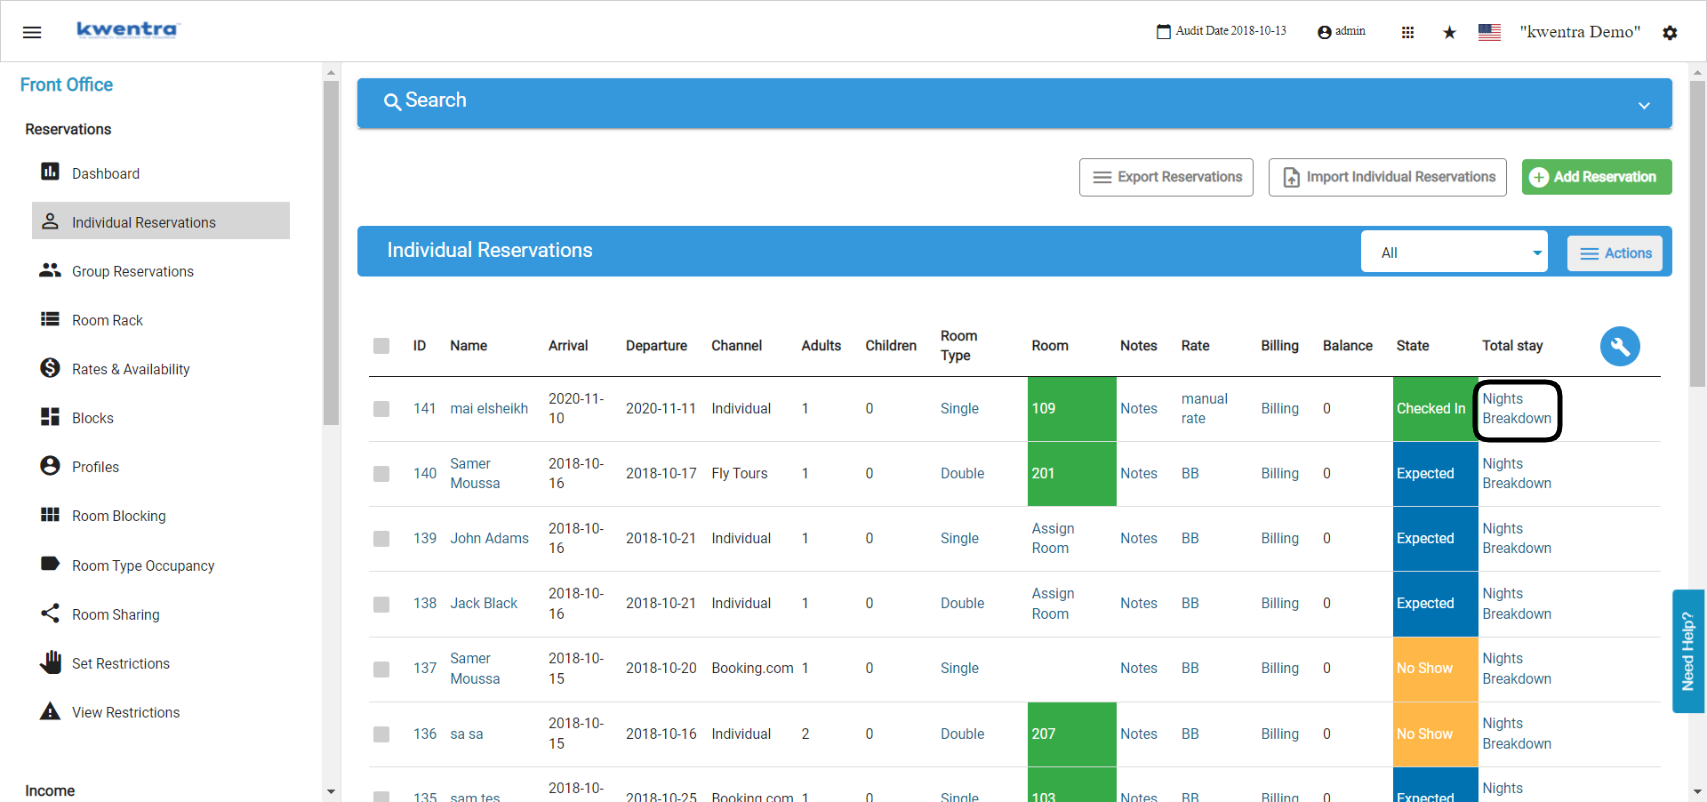
Task: Go to Room Rack page
Action: [107, 320]
